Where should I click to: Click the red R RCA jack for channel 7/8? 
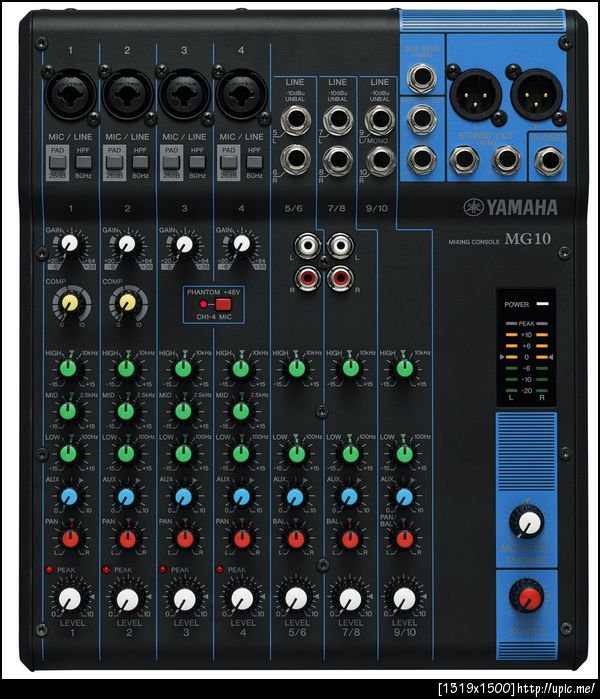tap(340, 278)
